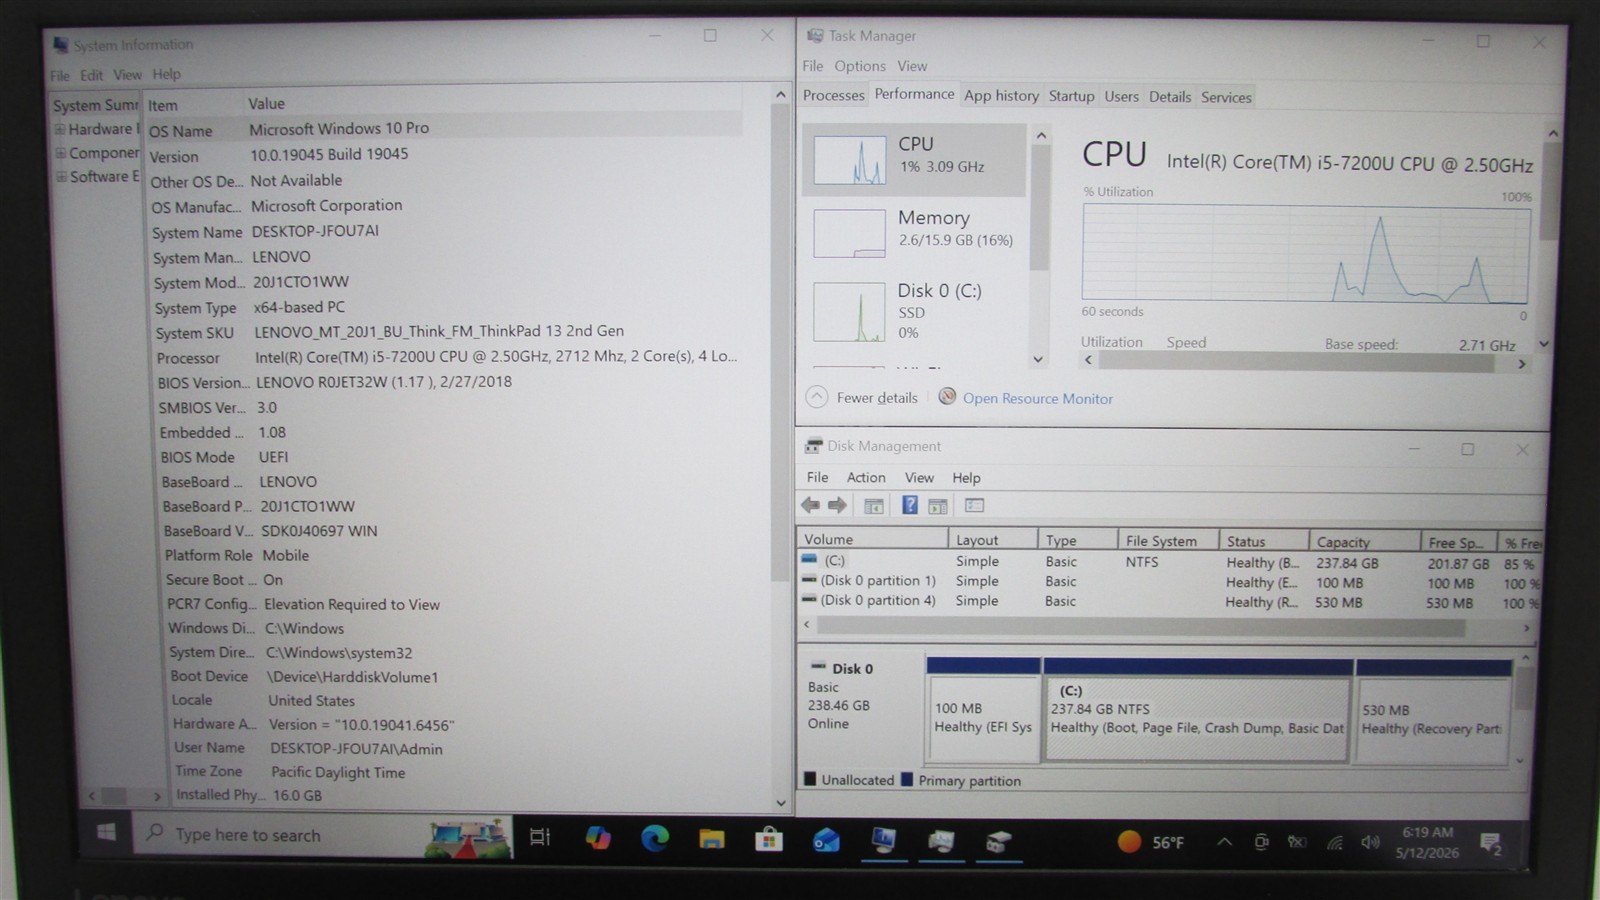
Task: Click the File System column header
Action: click(x=1168, y=541)
